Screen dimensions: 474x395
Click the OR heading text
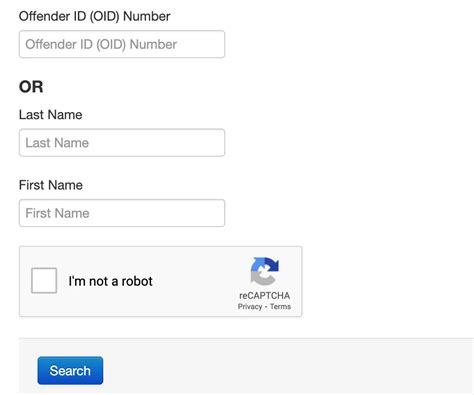tap(31, 87)
